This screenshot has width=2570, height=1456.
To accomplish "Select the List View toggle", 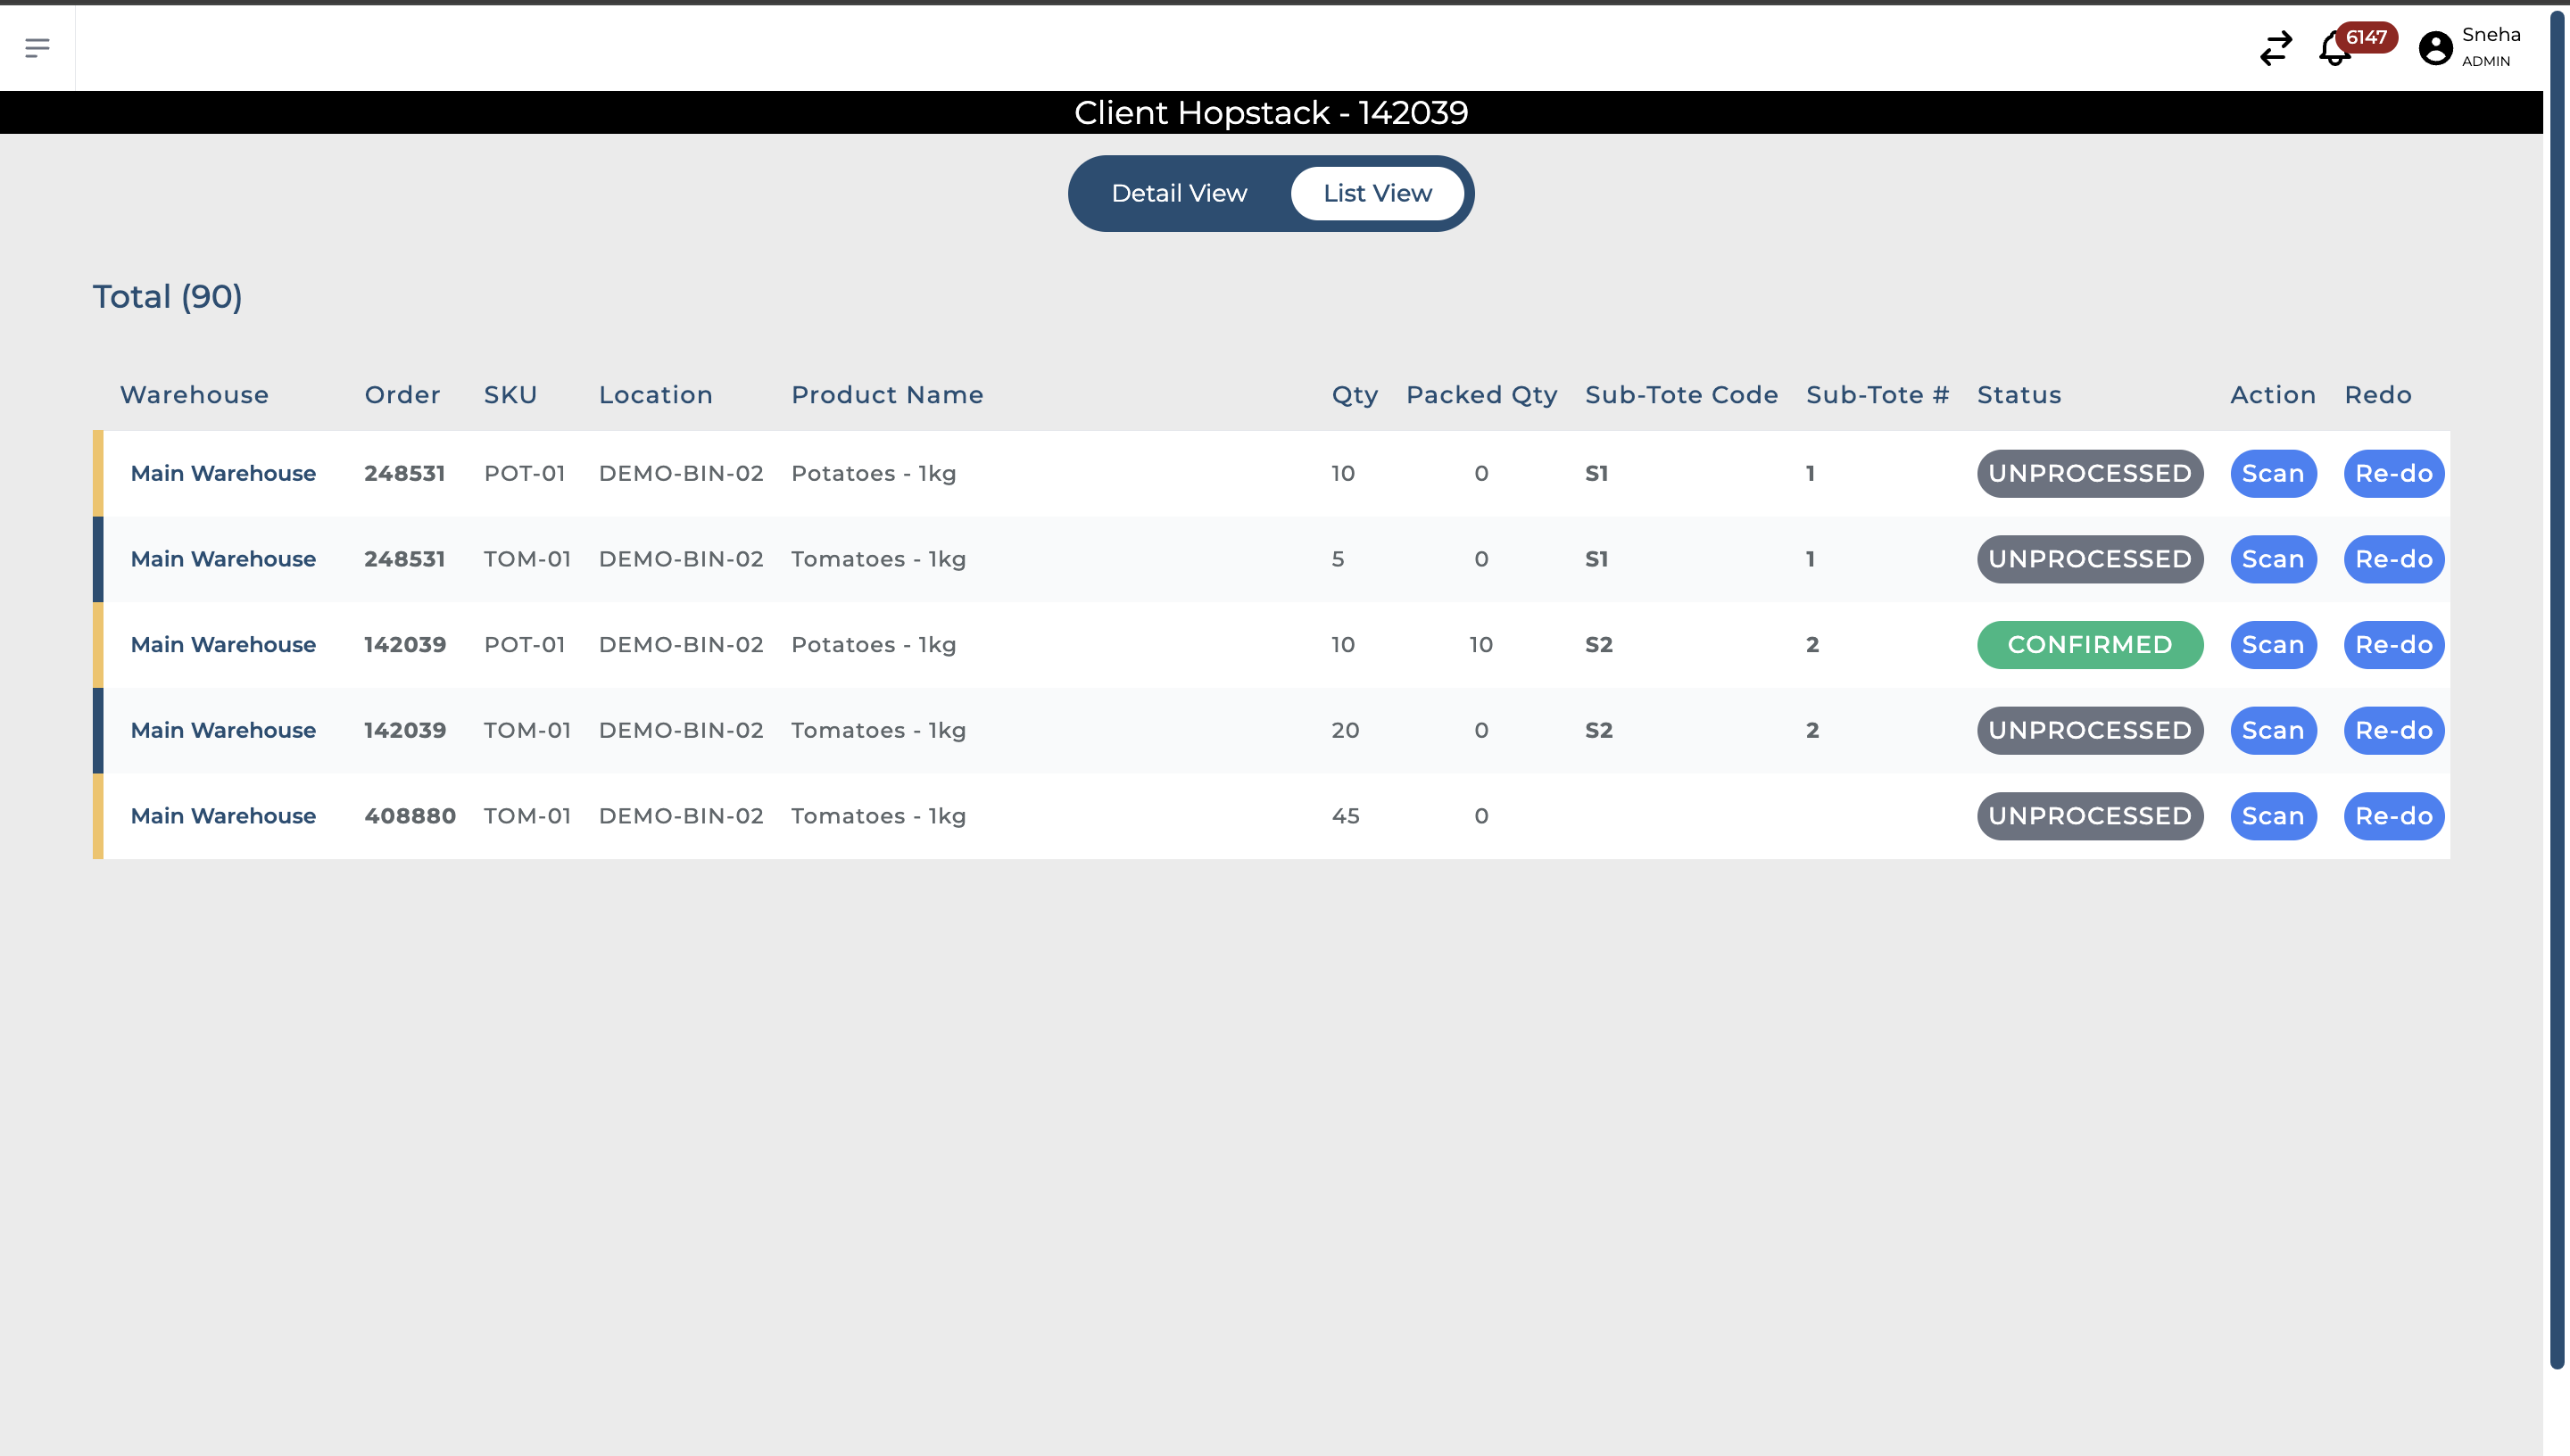I will (1377, 193).
